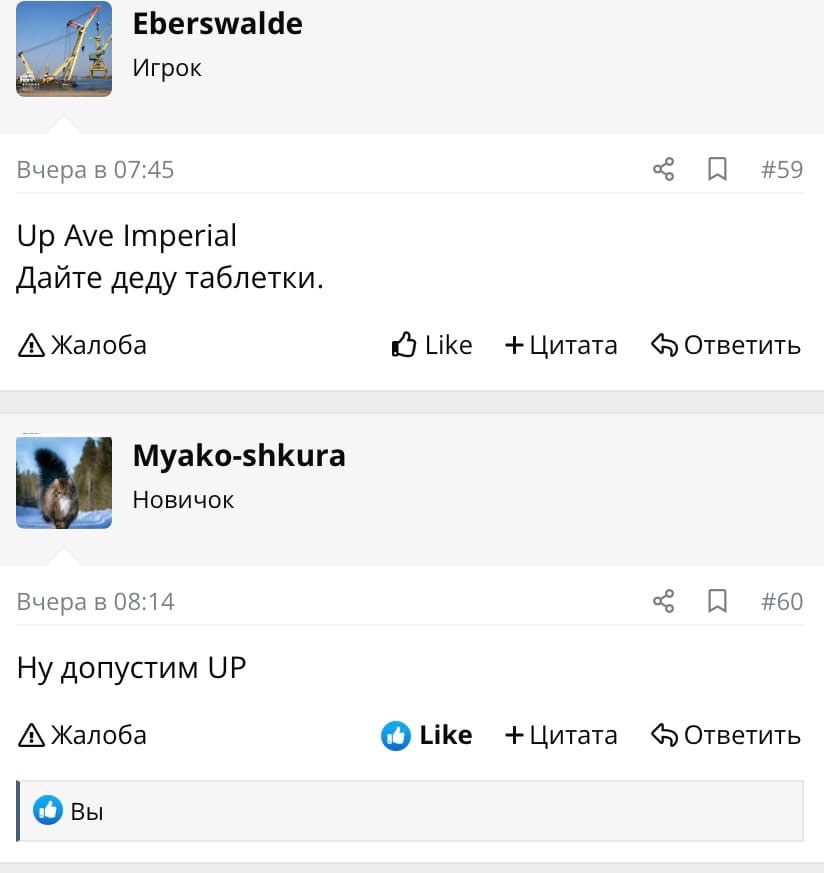This screenshot has height=873, width=824.
Task: Reply to Myako-shkura's post
Action: (726, 735)
